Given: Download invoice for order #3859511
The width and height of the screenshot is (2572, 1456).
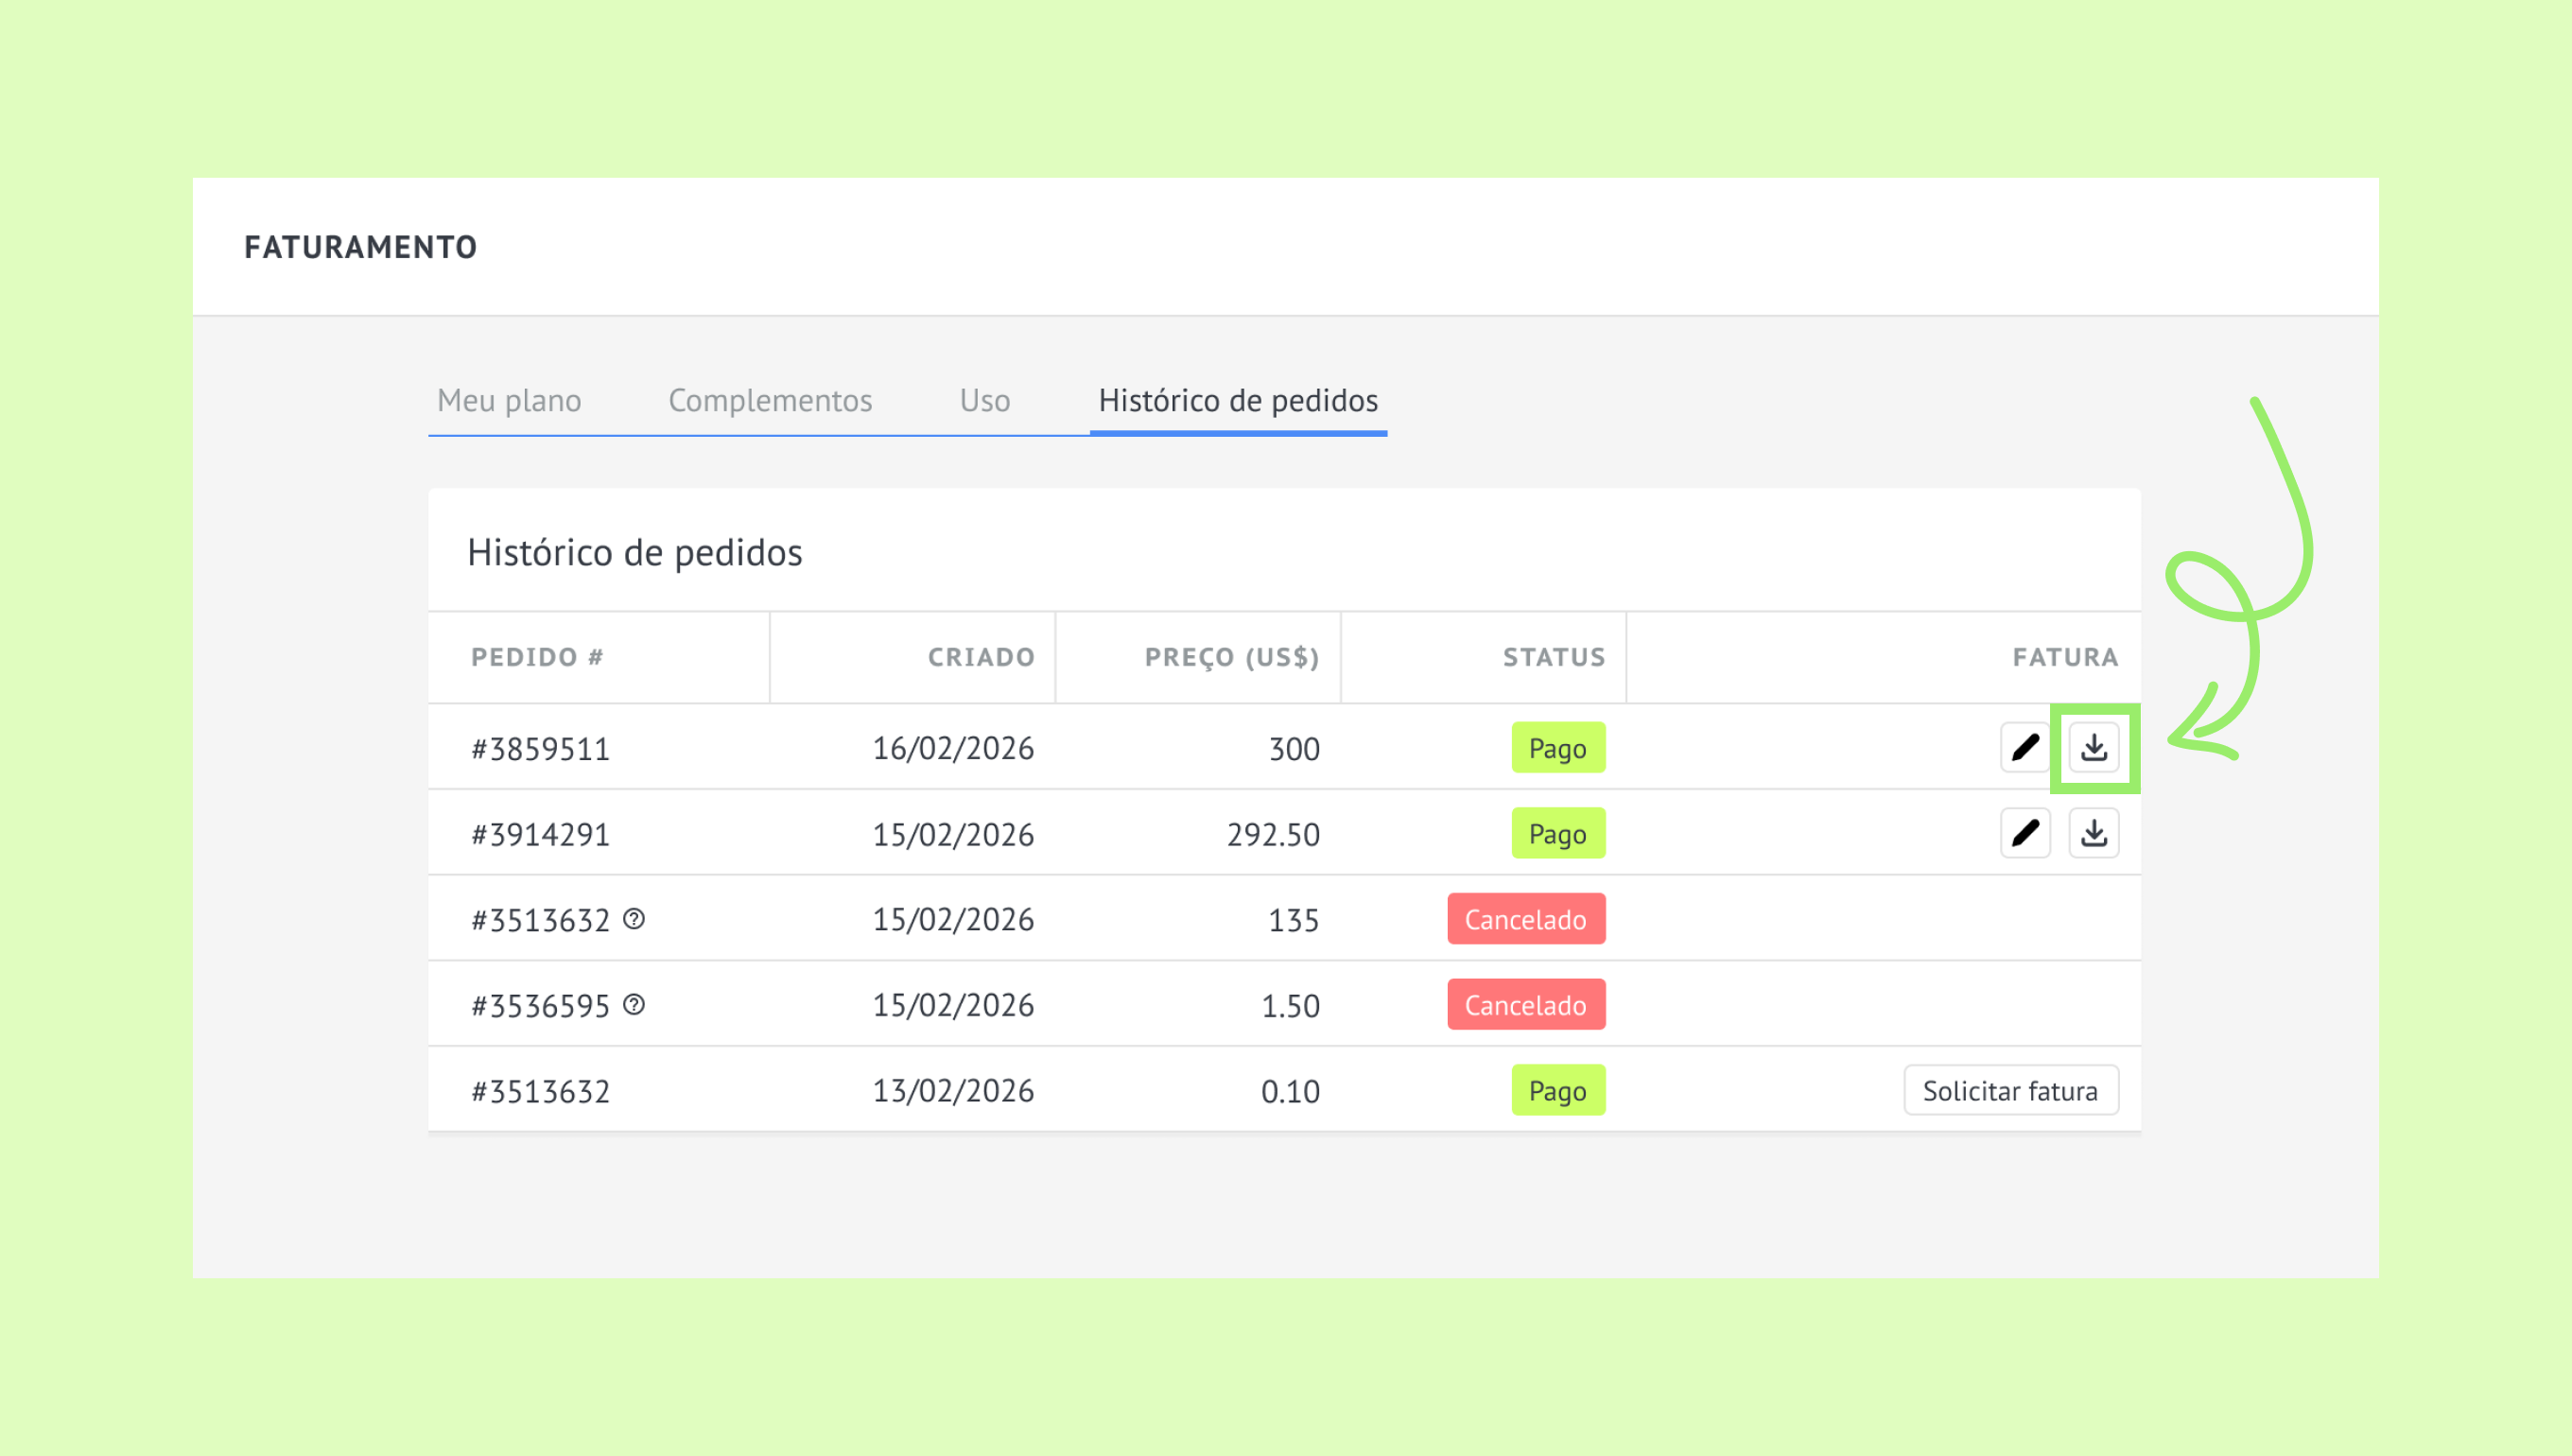Looking at the screenshot, I should [x=2094, y=748].
